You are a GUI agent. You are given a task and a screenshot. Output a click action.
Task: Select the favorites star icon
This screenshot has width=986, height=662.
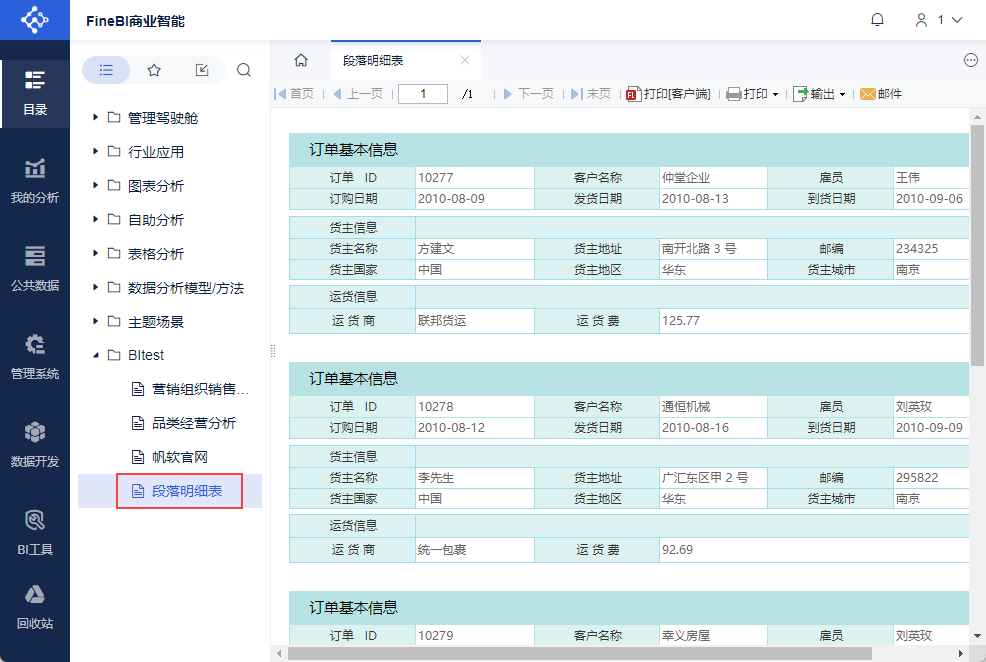155,70
